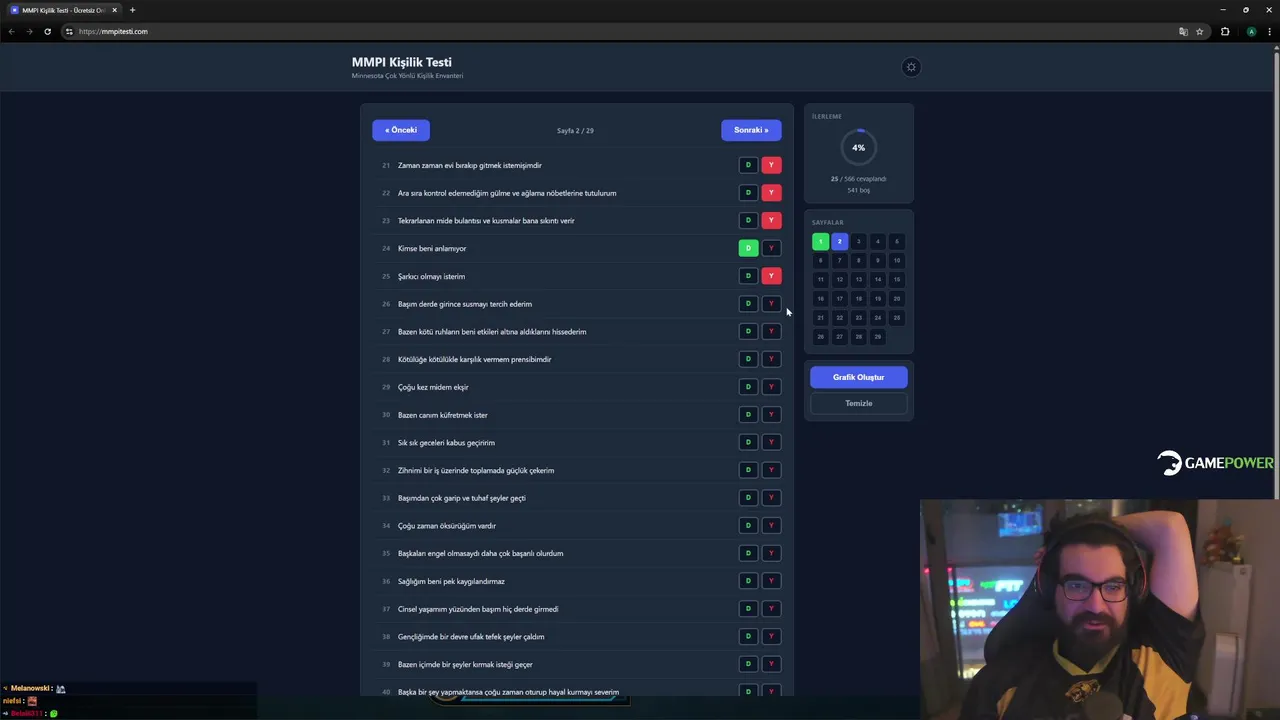Screen dimensions: 1280x720
Task: Go to the previous page with Önceki
Action: [x=401, y=130]
